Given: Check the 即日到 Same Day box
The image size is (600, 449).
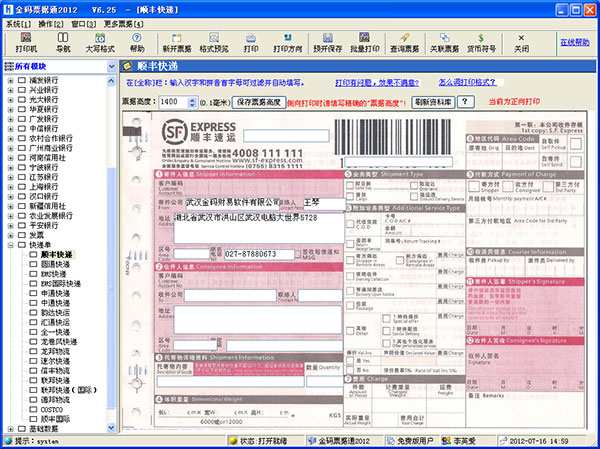Looking at the screenshot, I should [x=350, y=186].
